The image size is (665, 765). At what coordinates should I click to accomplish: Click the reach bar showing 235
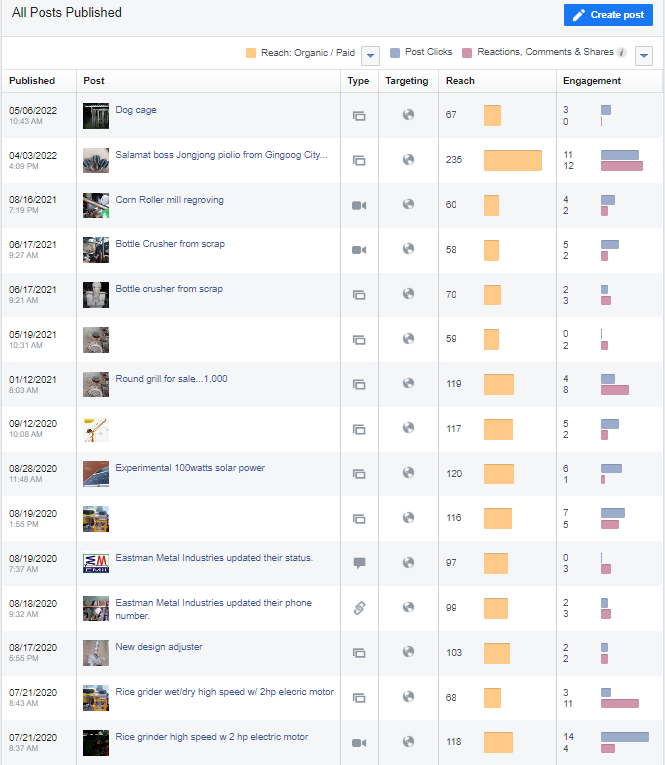click(x=513, y=160)
